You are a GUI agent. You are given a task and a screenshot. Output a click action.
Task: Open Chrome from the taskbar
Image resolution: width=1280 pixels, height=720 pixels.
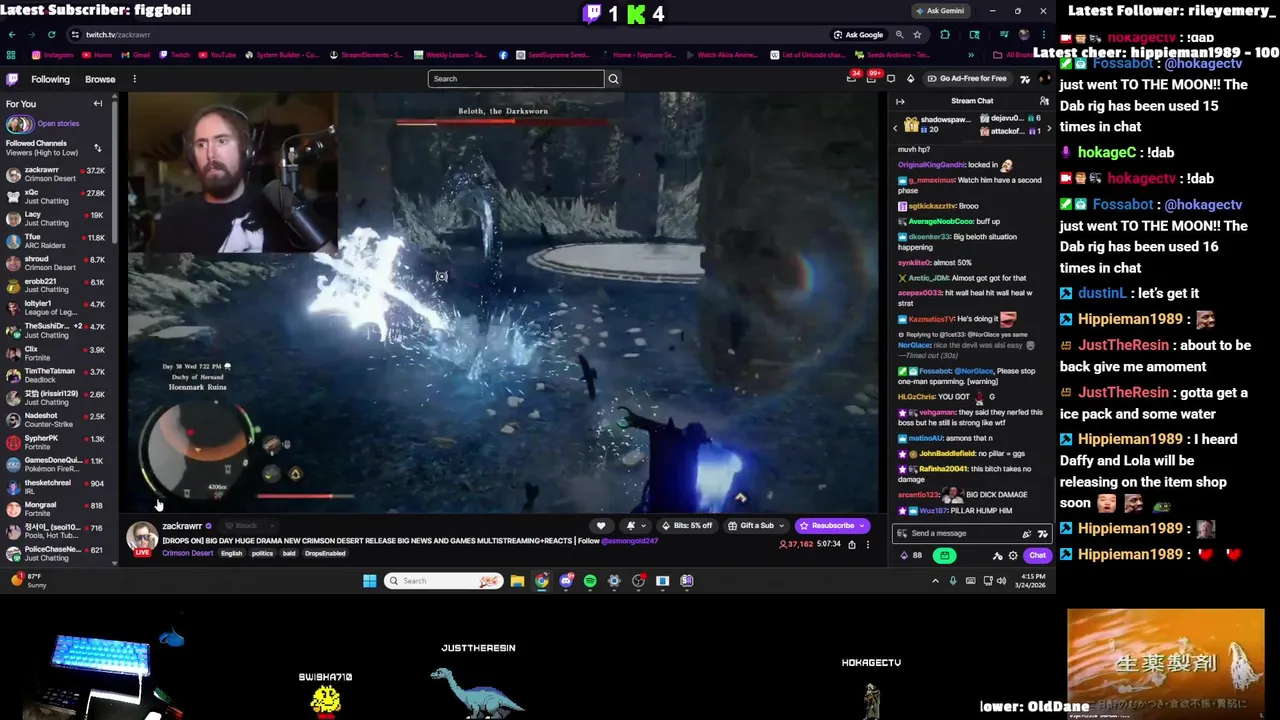[x=541, y=581]
